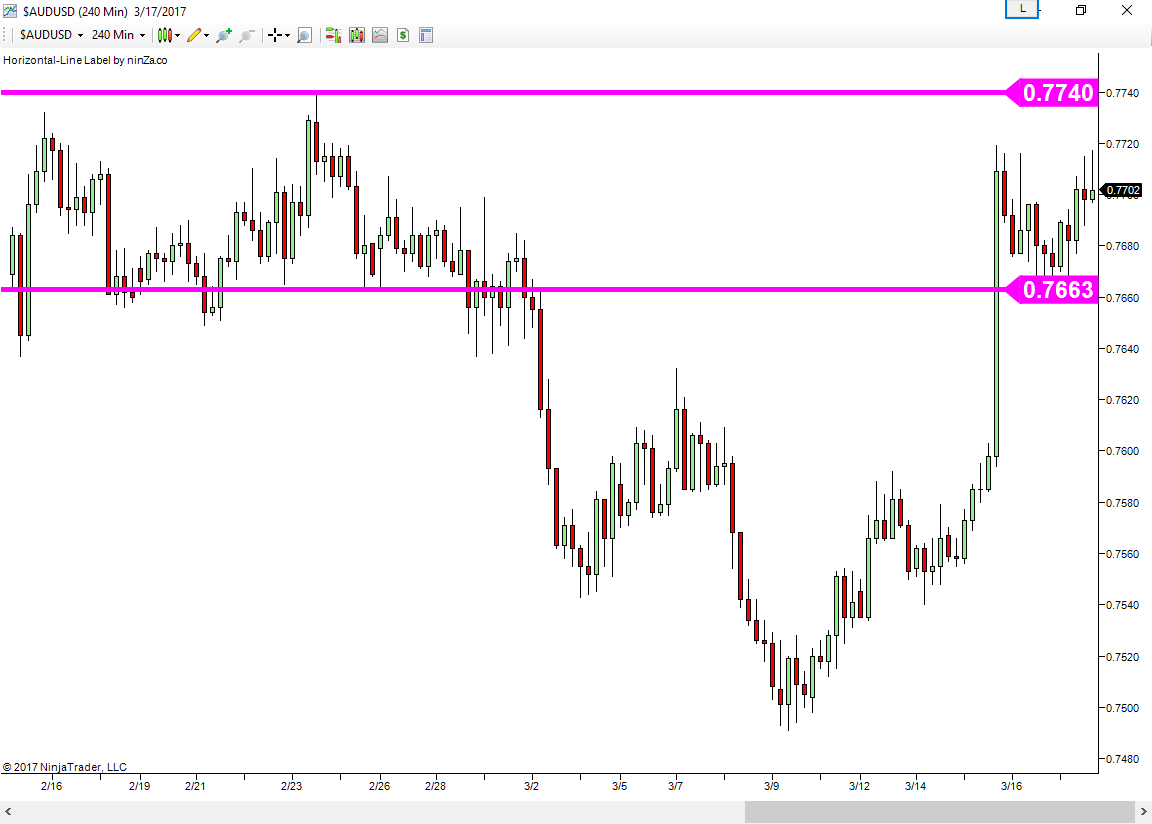Click the 3/16 date label on time axis
The height and width of the screenshot is (824, 1152).
(1012, 786)
